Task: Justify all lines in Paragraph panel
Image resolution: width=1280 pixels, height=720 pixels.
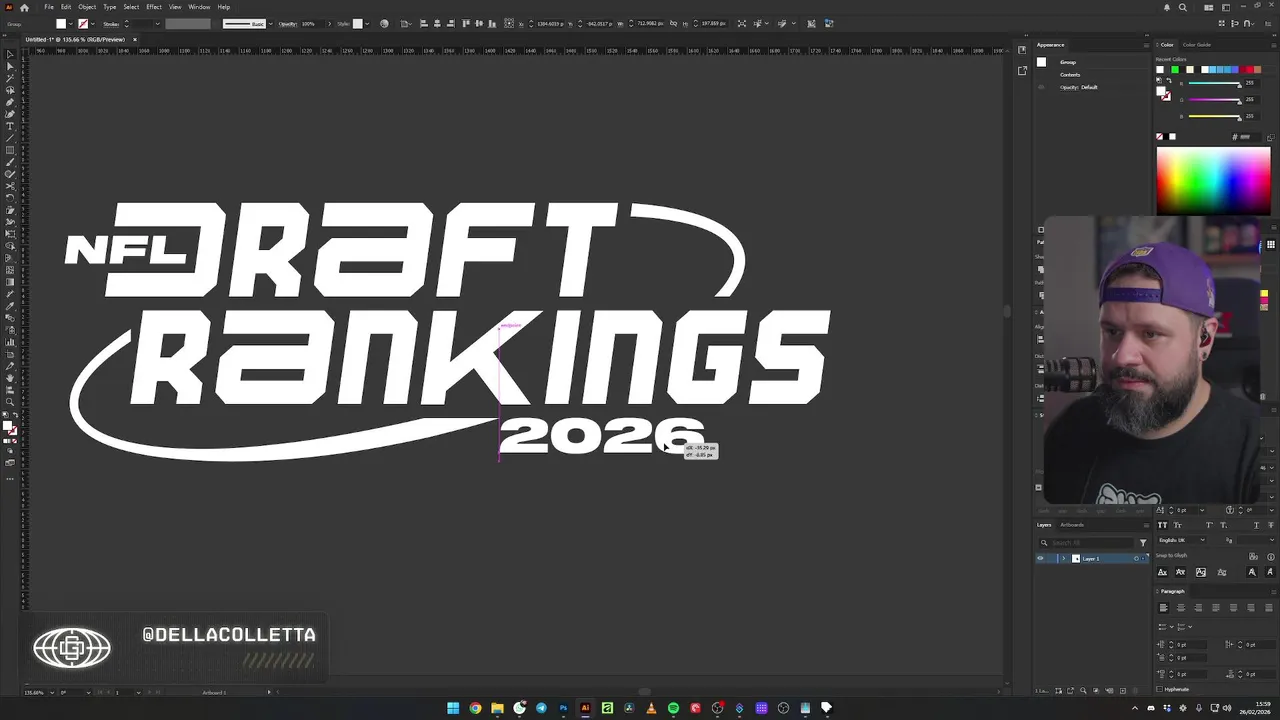Action: tap(1269, 608)
